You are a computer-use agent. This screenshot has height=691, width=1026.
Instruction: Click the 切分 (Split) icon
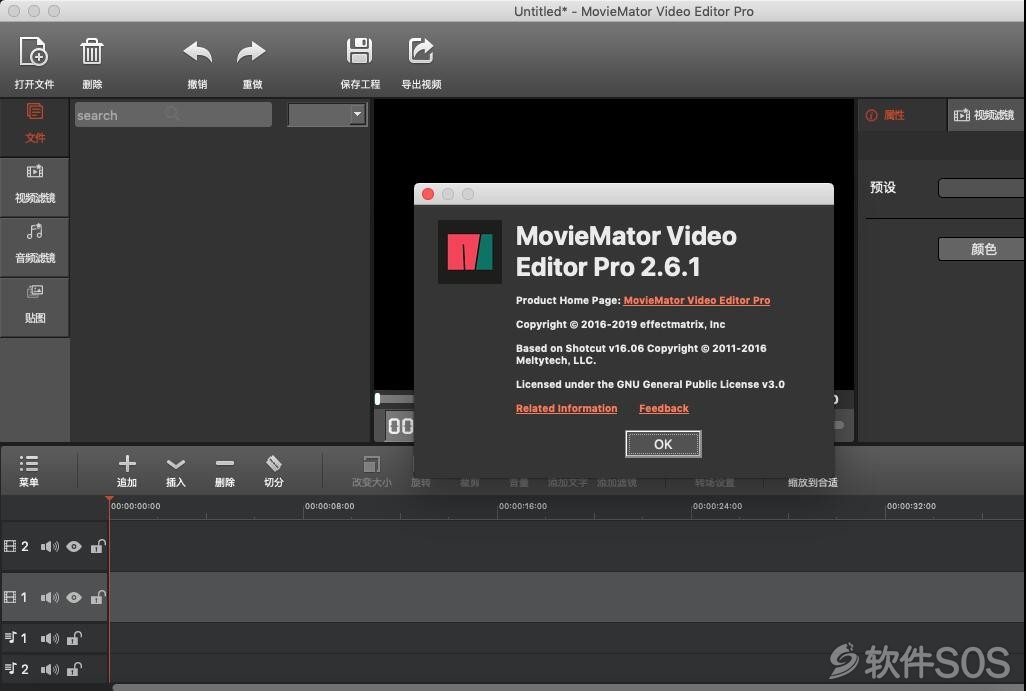point(274,463)
